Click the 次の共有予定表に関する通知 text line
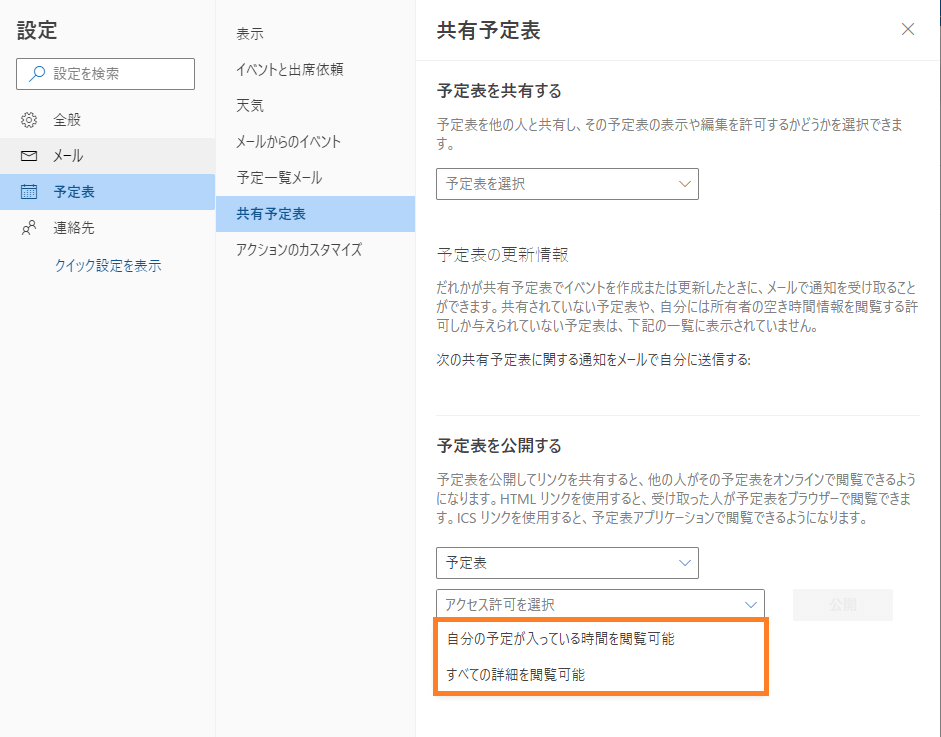This screenshot has height=737, width=941. 594,359
